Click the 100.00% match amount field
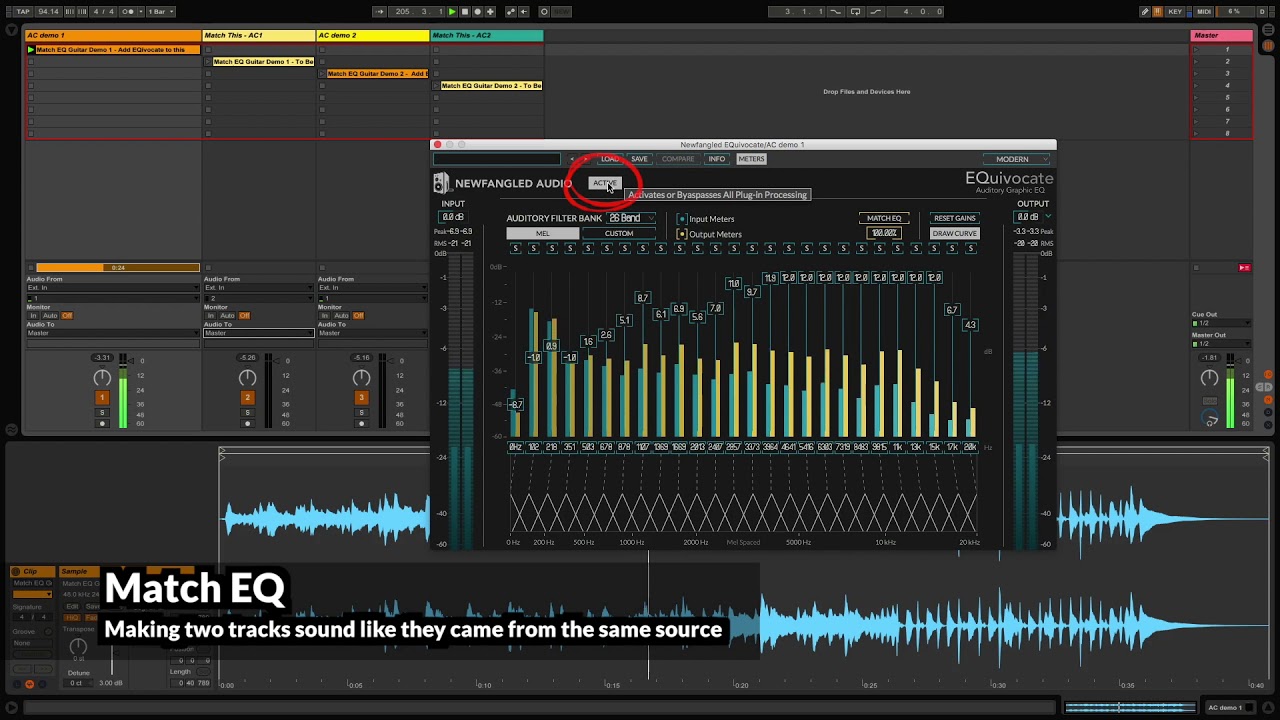The width and height of the screenshot is (1280, 720). (x=883, y=233)
